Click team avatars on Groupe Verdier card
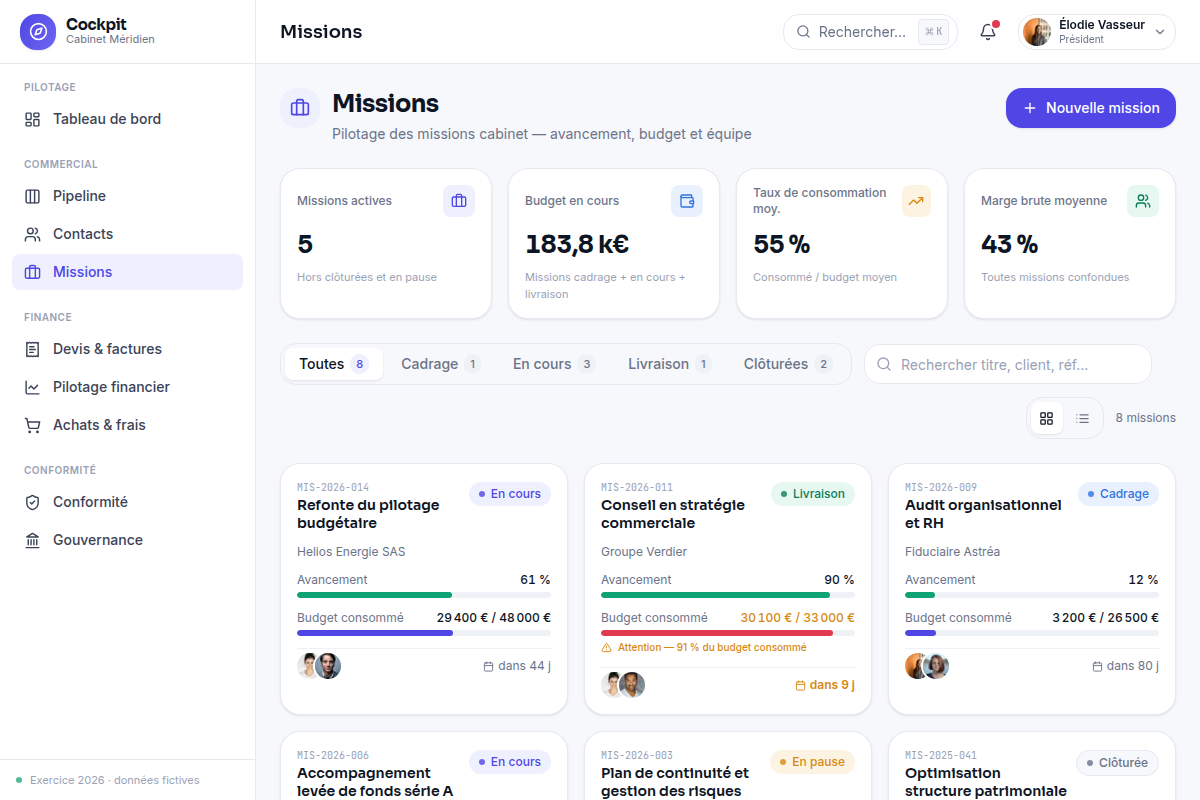Viewport: 1200px width, 800px height. (623, 685)
